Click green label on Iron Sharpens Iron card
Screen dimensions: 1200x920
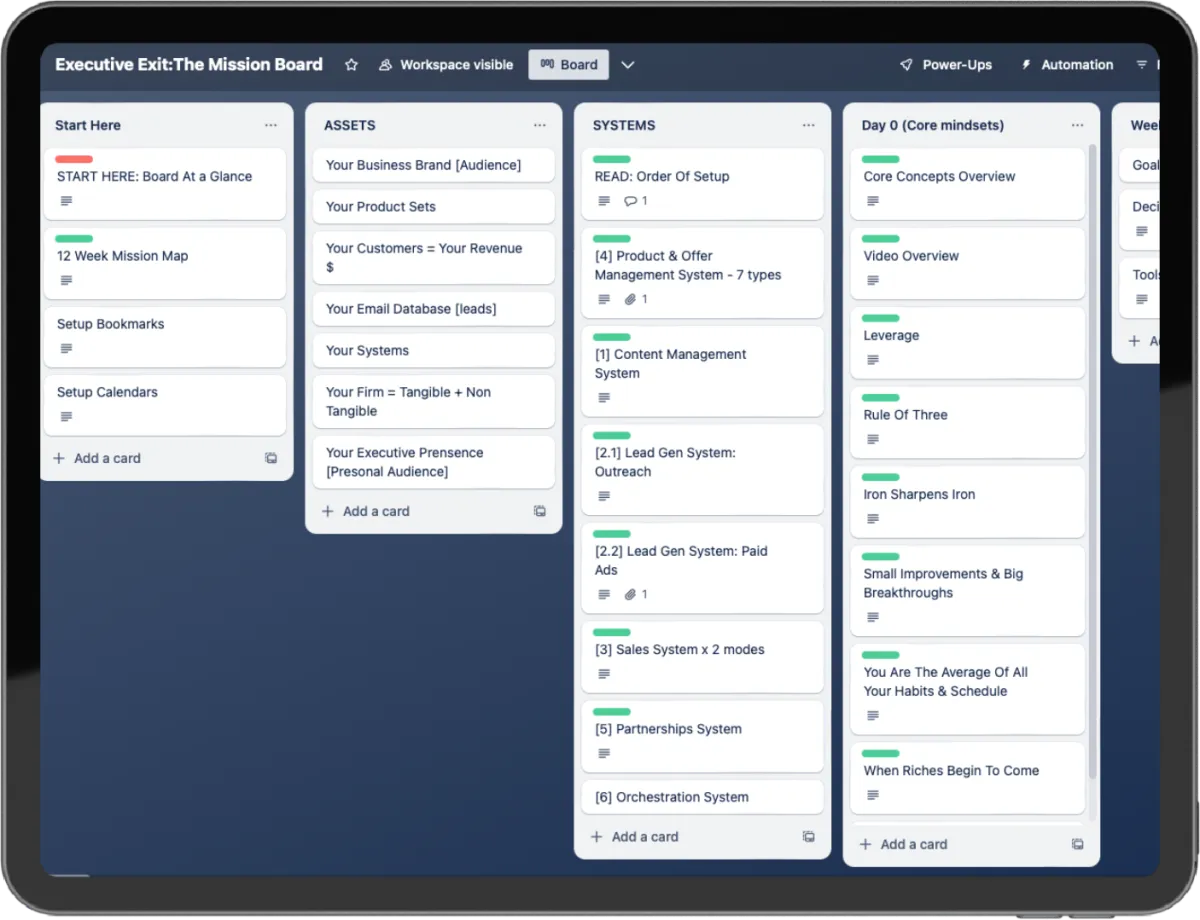(880, 478)
